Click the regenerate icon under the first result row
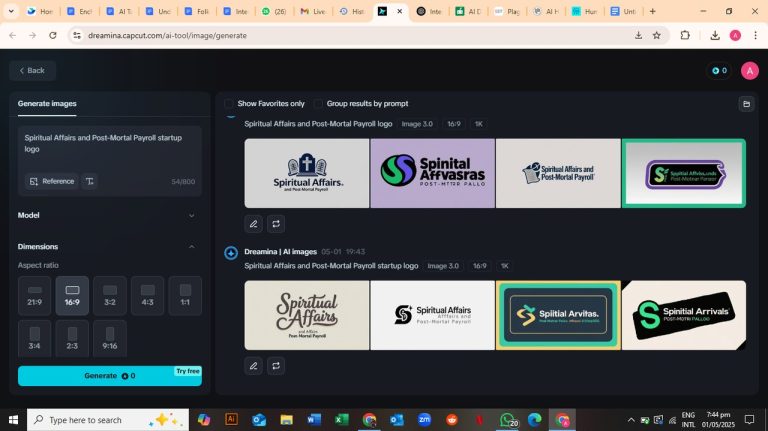Screen dimensions: 768x431 (277, 224)
